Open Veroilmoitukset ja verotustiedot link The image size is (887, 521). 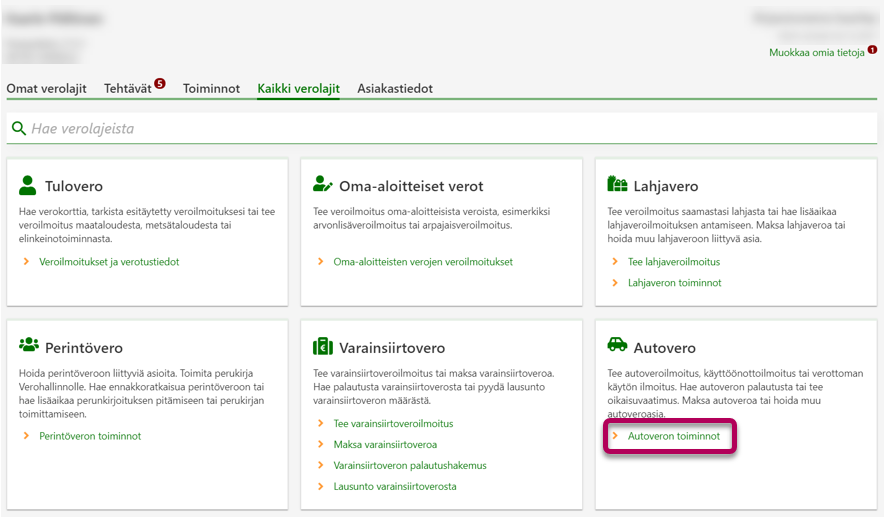coord(109,262)
